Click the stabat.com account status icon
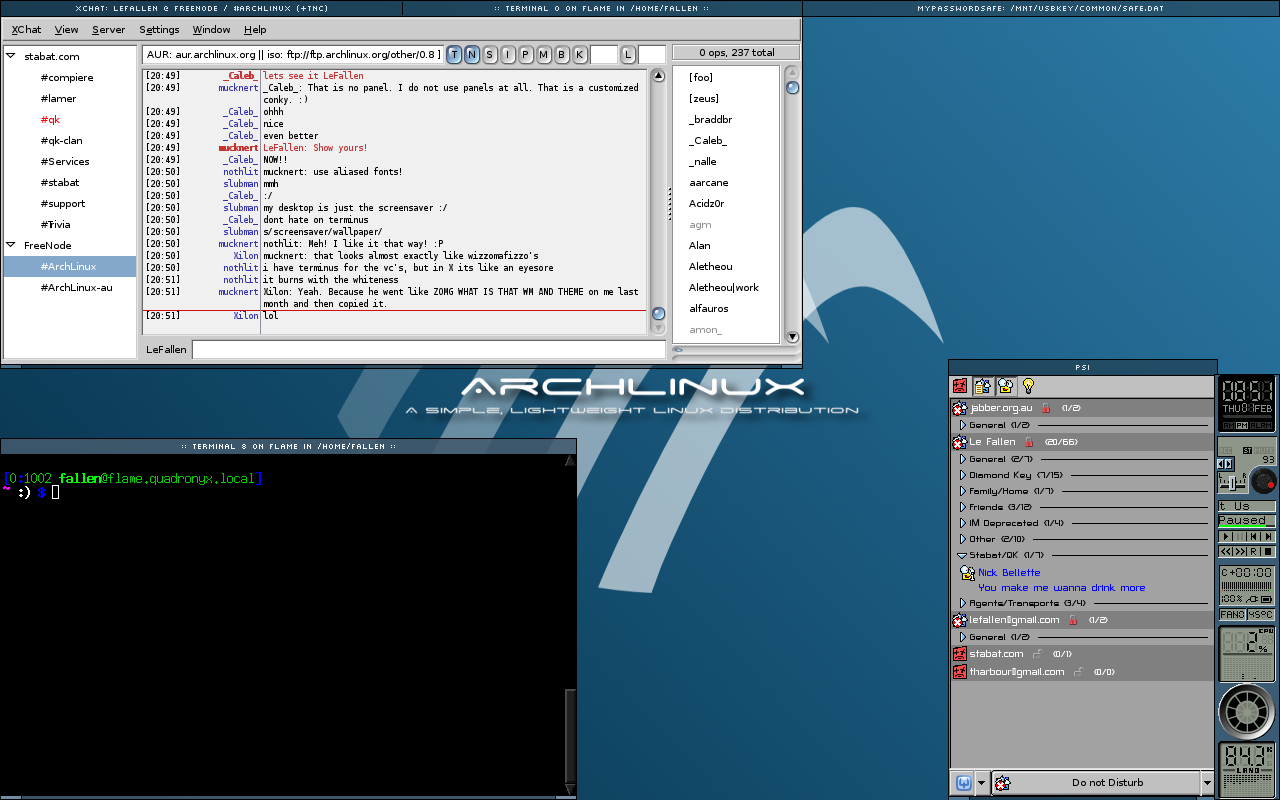Screen dimensions: 1280x800 959,654
